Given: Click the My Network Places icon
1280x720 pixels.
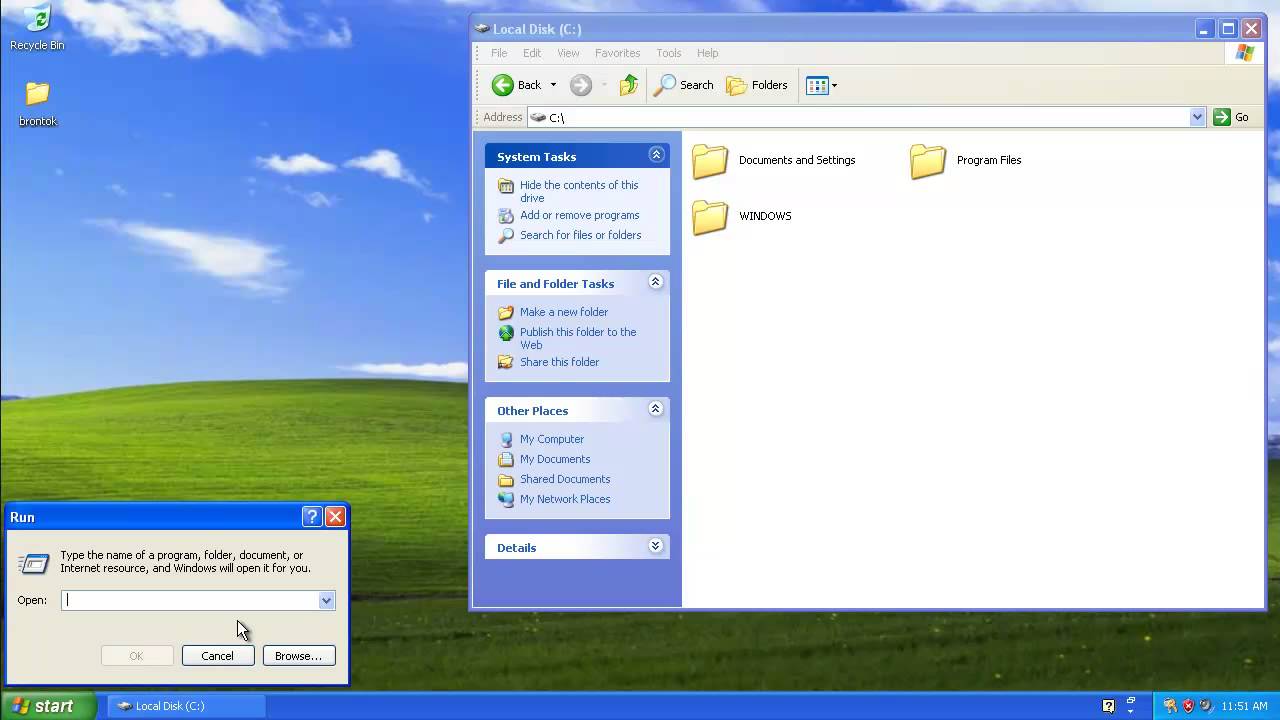Looking at the screenshot, I should tap(506, 499).
